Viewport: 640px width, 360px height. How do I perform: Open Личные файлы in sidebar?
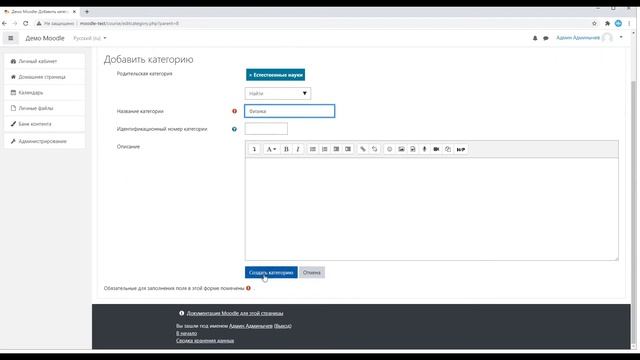point(44,108)
